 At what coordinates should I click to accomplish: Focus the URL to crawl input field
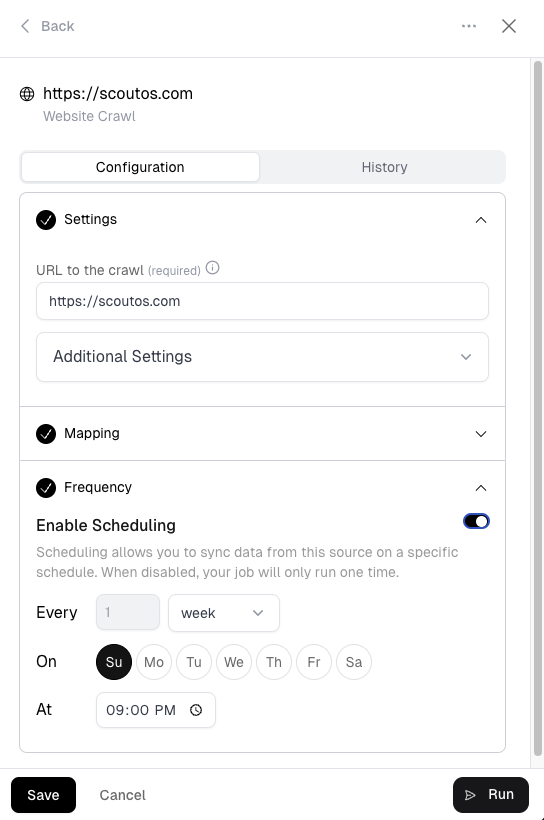click(263, 301)
